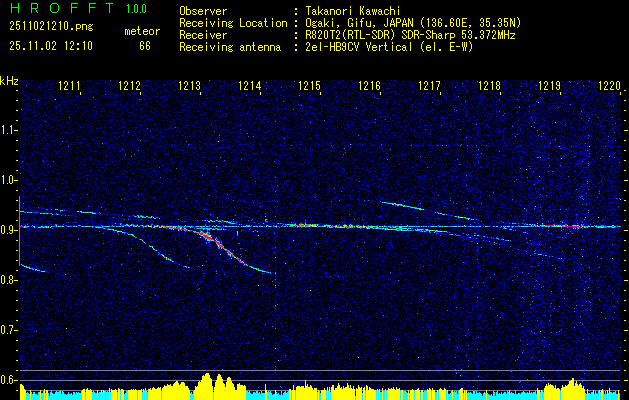Click the date stamp 25.11.02 12:10
This screenshot has height=400, width=629.
coord(51,46)
